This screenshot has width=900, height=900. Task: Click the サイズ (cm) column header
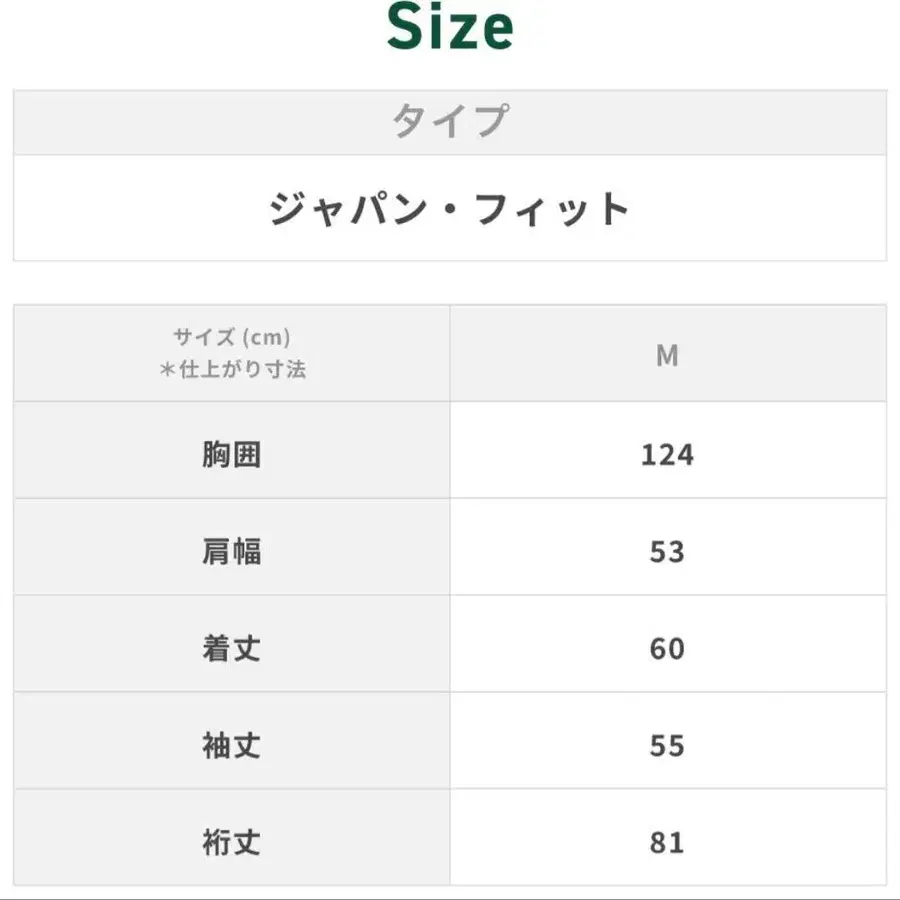coord(231,337)
